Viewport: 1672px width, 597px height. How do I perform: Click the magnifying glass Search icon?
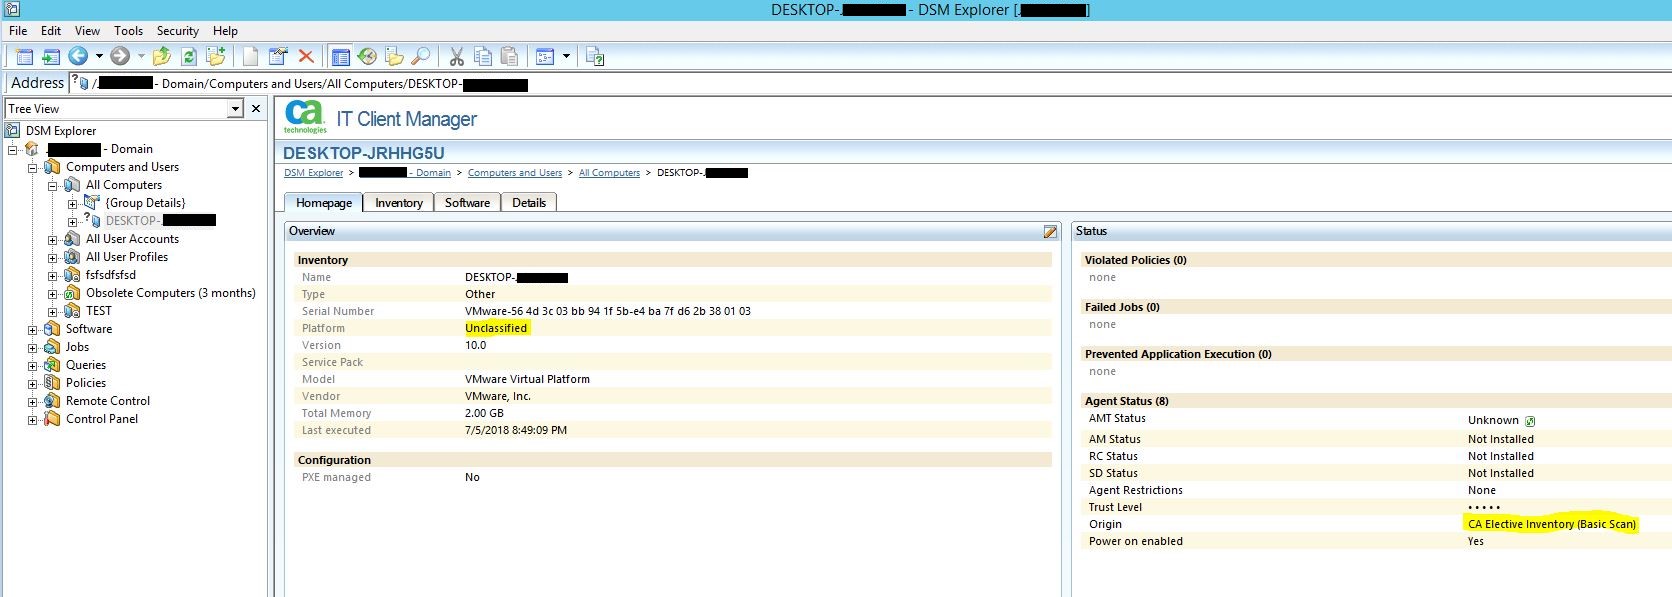(x=421, y=57)
